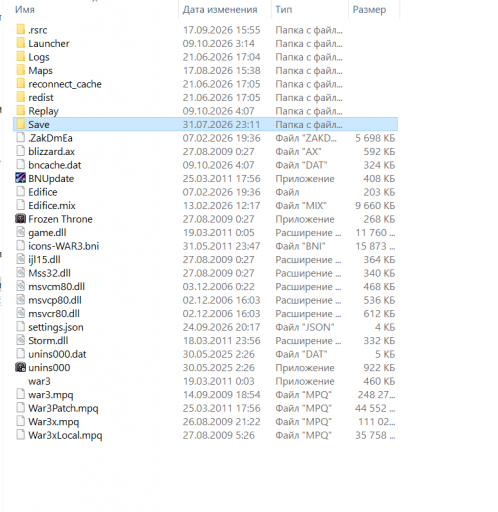The height and width of the screenshot is (512, 498).
Task: Click the msvcr80.dll file icon
Action: (x=21, y=313)
